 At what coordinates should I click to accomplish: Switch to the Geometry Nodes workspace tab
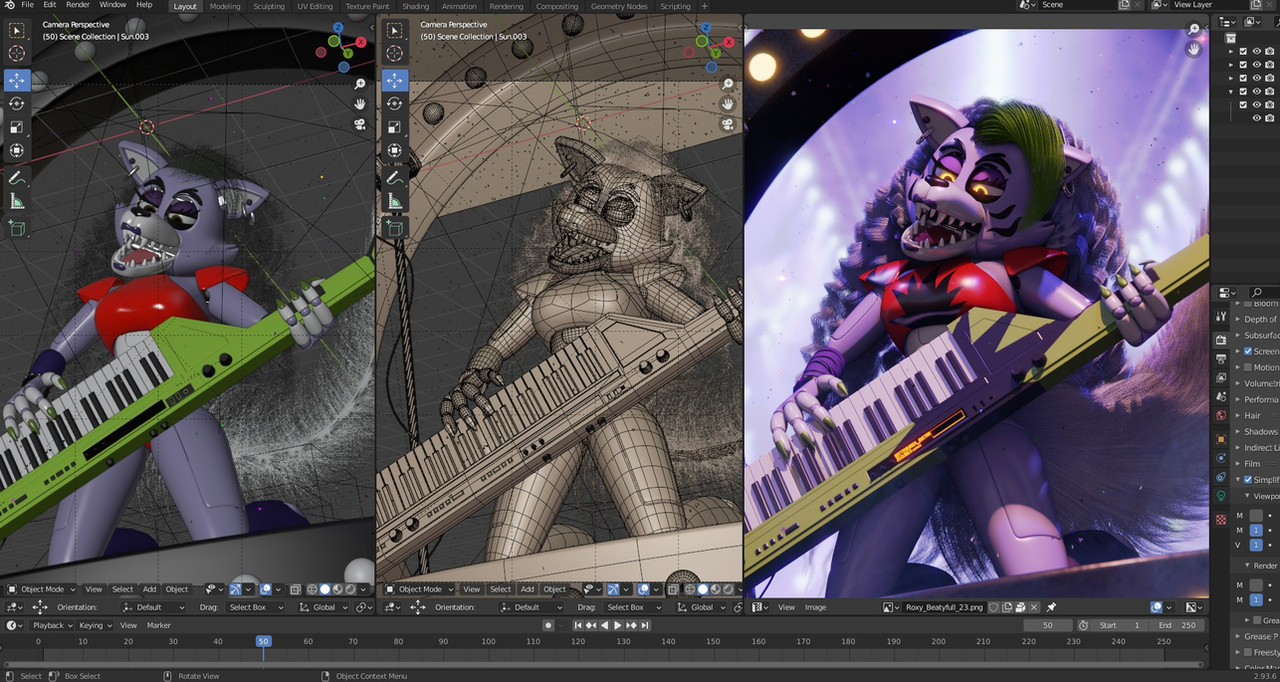click(619, 6)
